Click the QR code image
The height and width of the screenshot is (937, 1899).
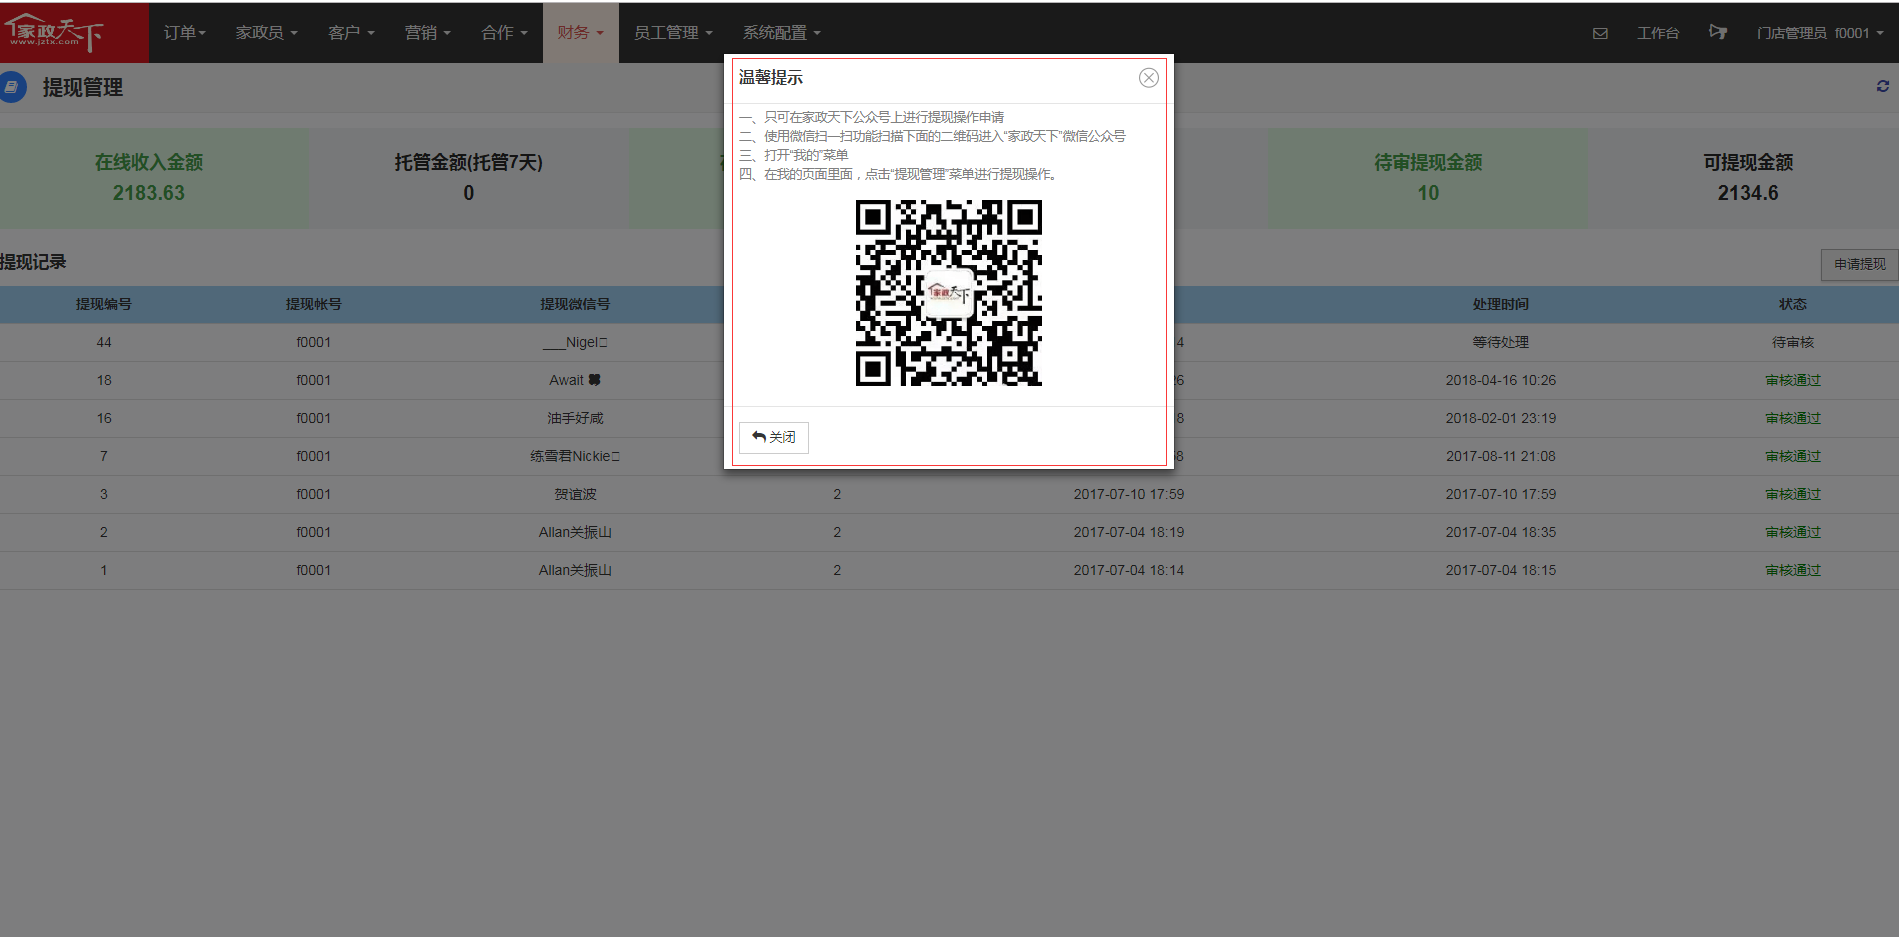[x=948, y=292]
